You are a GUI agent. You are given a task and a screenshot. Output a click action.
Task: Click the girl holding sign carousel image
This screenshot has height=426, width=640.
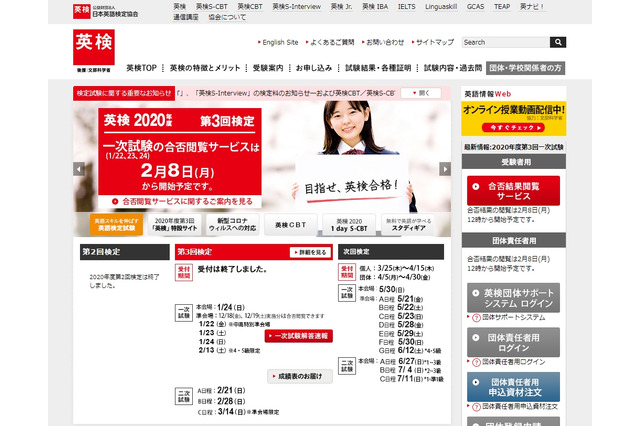(353, 155)
